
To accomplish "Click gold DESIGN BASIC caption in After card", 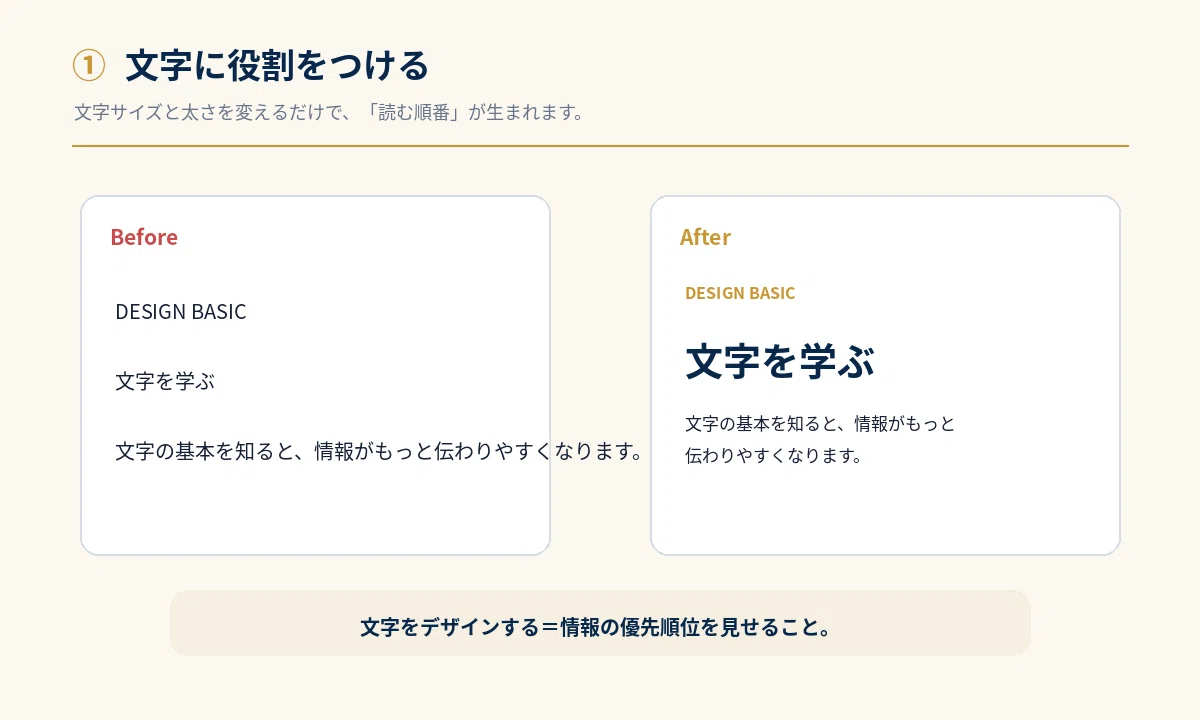I will click(x=740, y=293).
